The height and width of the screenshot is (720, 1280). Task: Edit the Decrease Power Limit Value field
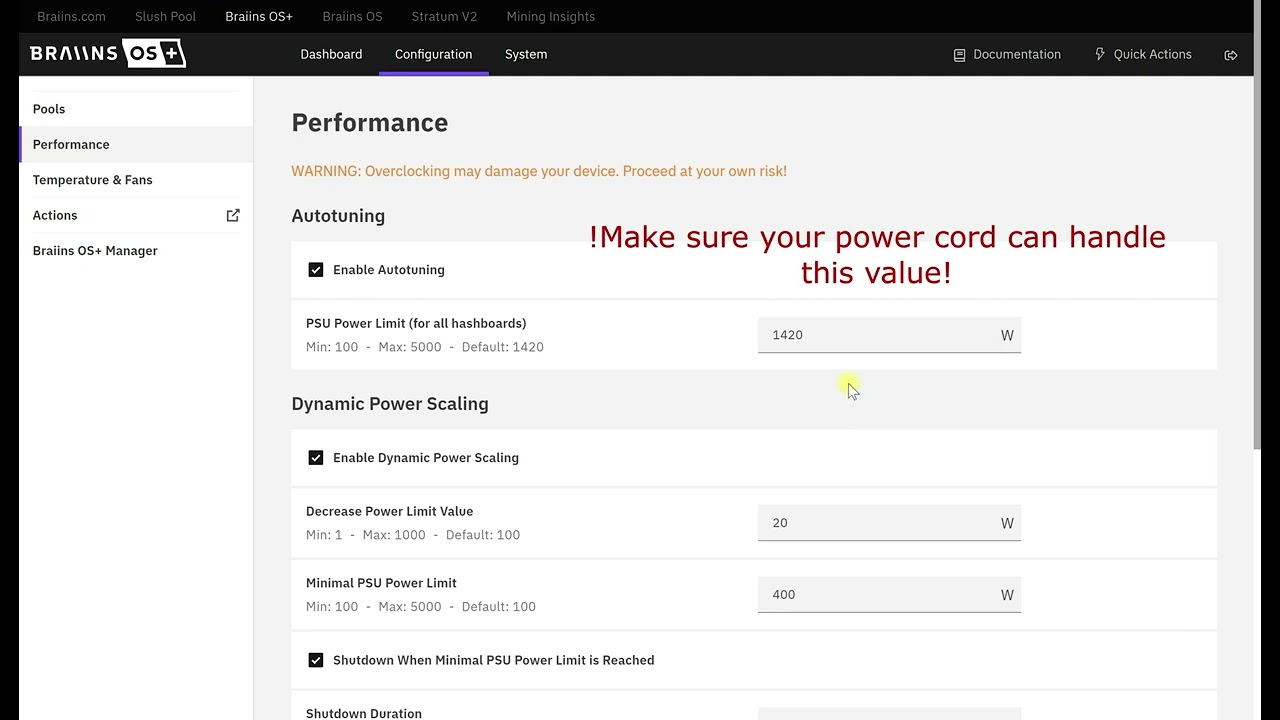(x=889, y=523)
